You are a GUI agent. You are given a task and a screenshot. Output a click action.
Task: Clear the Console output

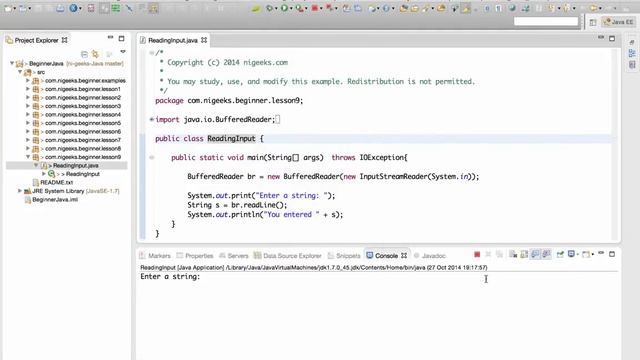tap(513, 255)
